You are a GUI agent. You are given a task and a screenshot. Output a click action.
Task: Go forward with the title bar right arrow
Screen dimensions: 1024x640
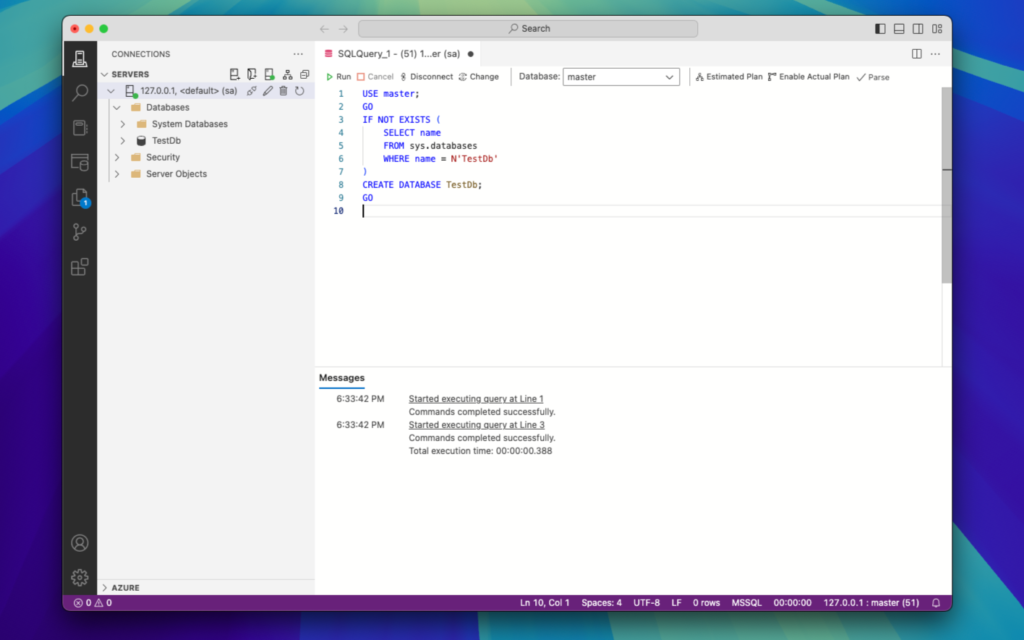(344, 29)
